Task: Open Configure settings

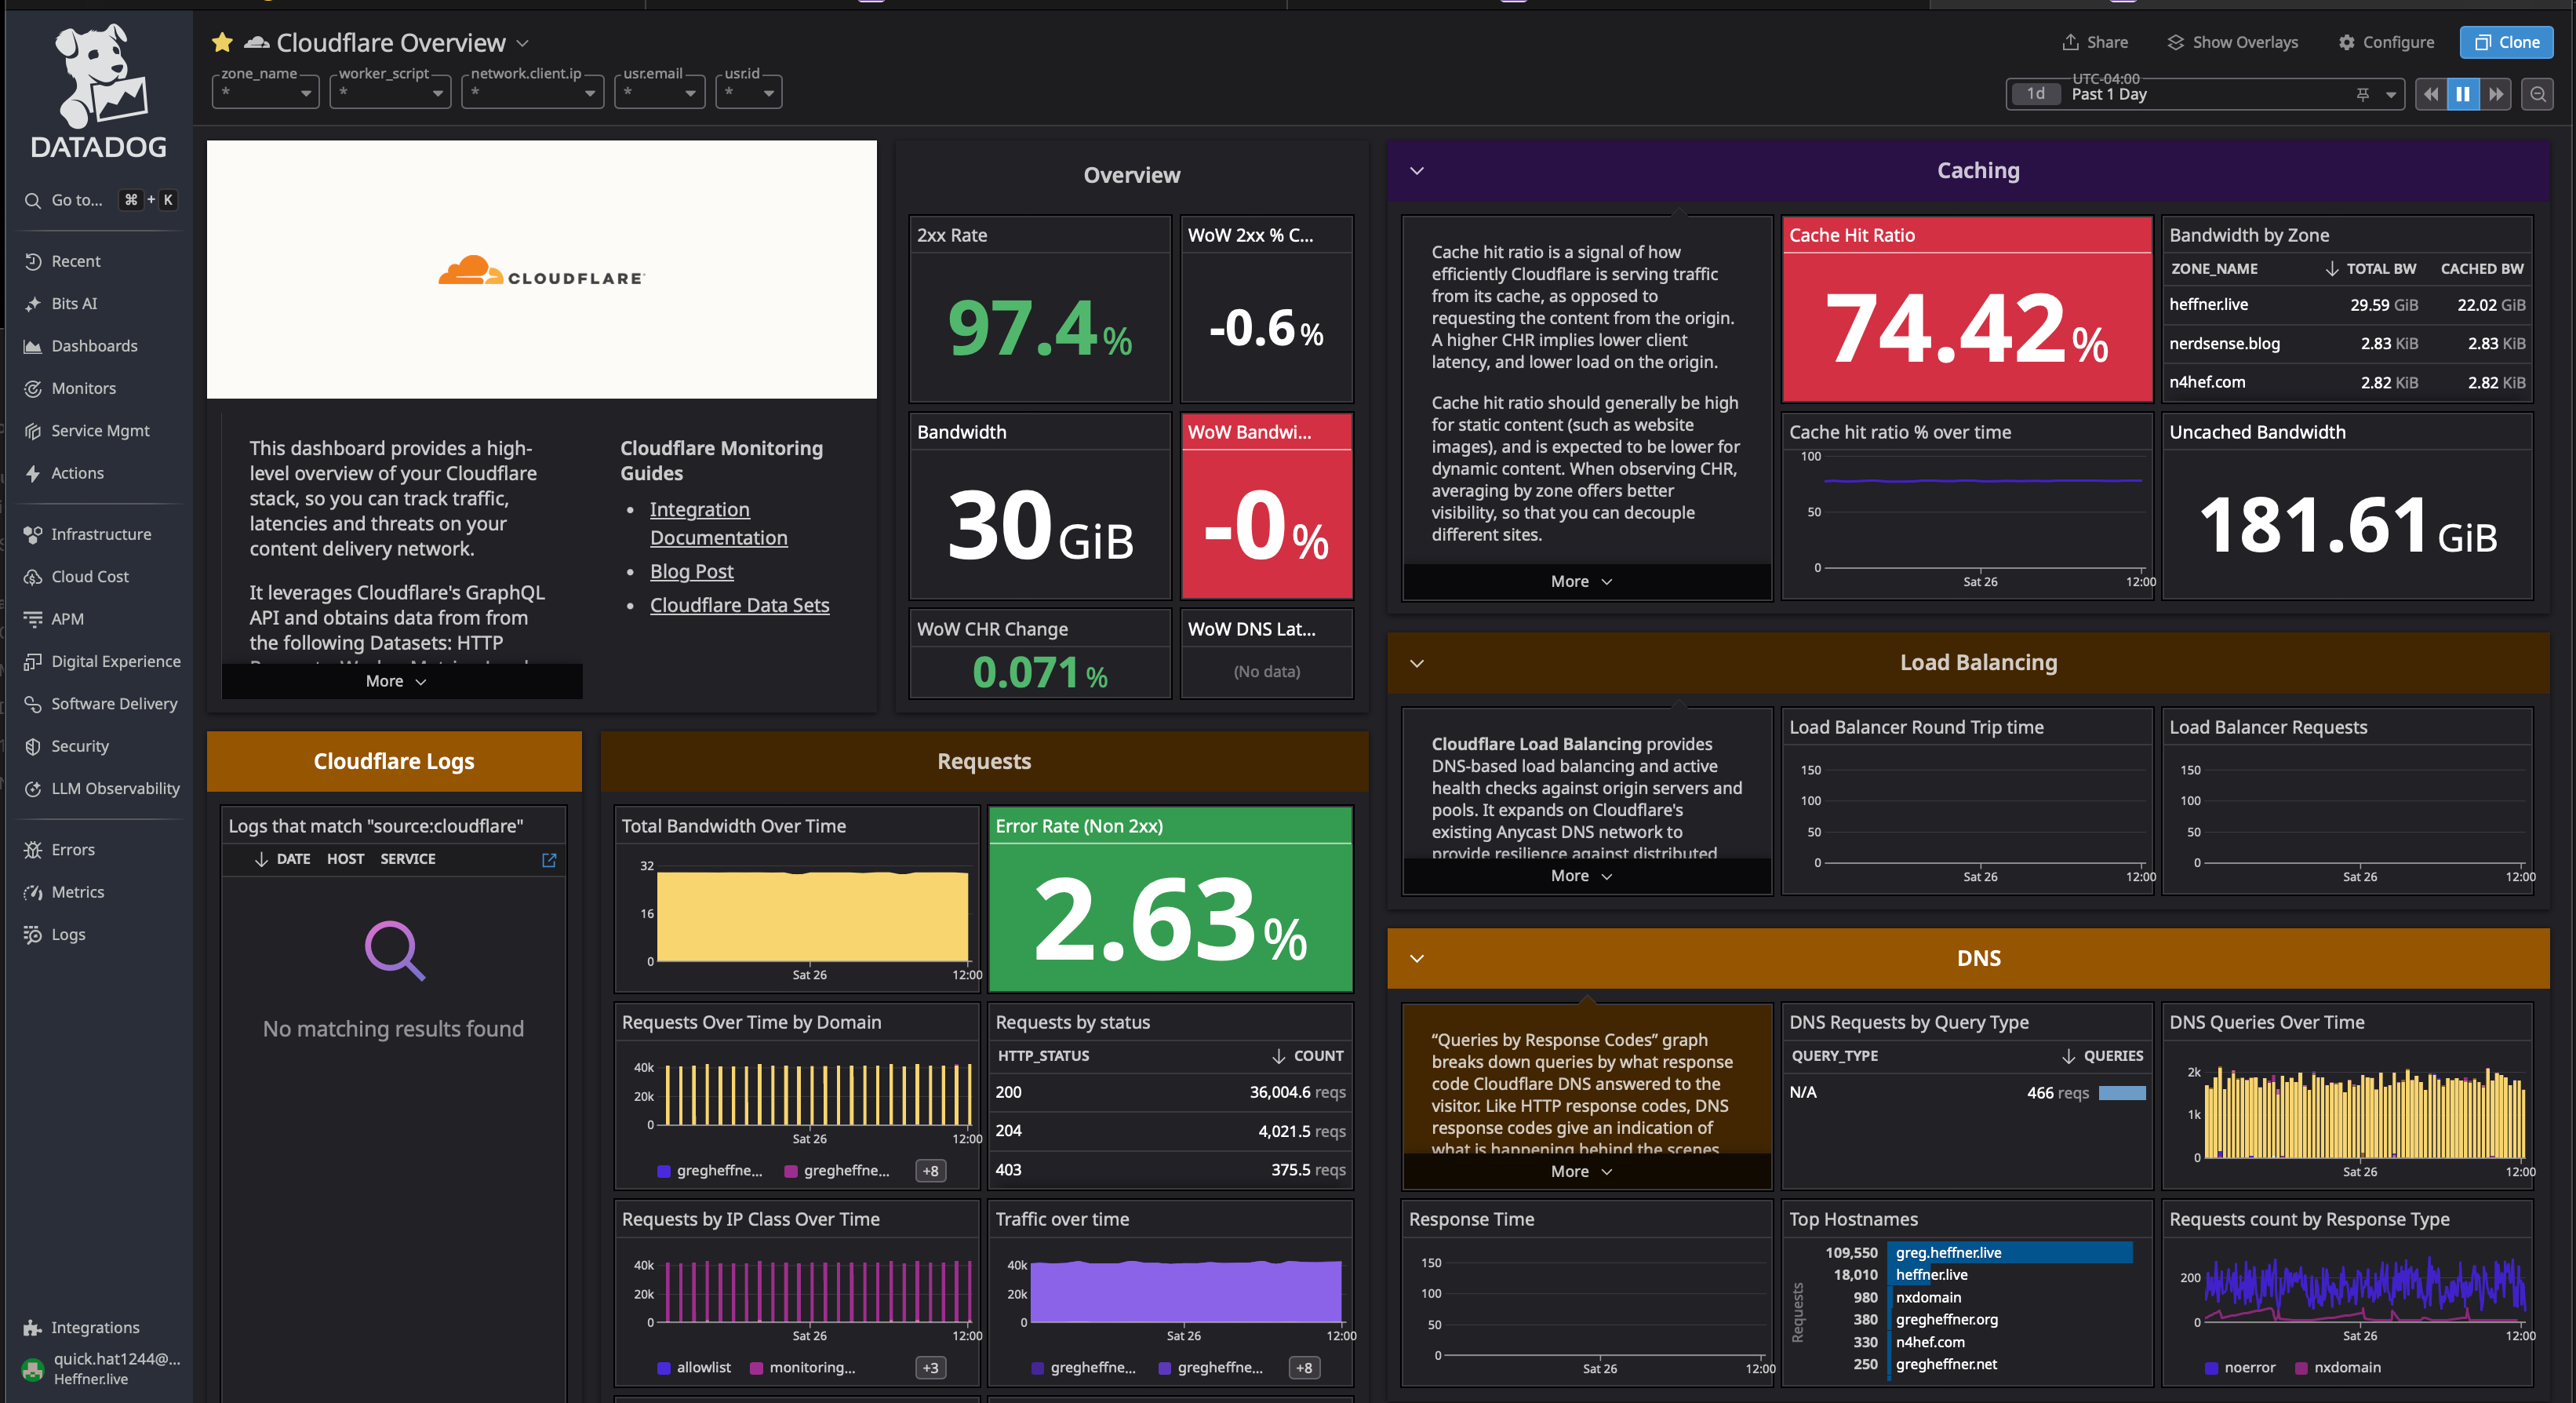Action: click(2386, 42)
